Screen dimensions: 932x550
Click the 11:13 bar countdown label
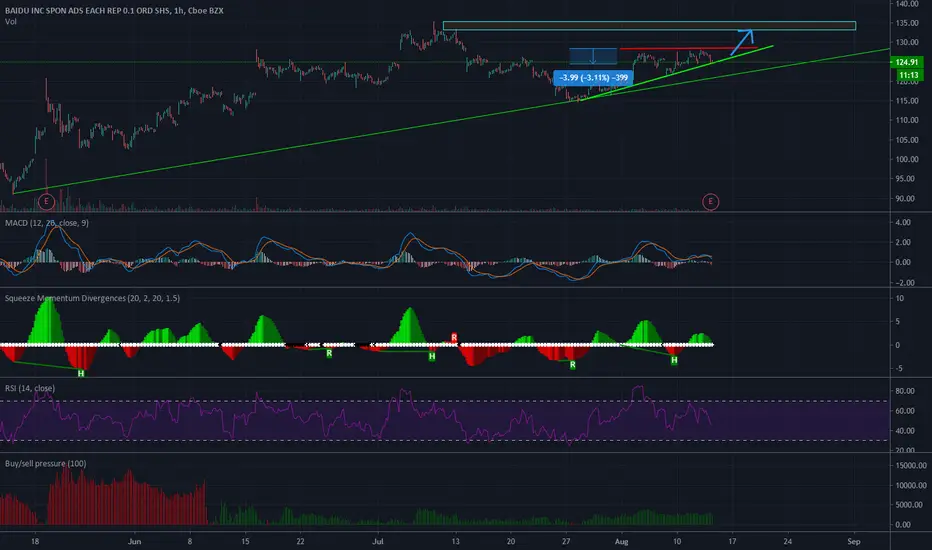[908, 75]
